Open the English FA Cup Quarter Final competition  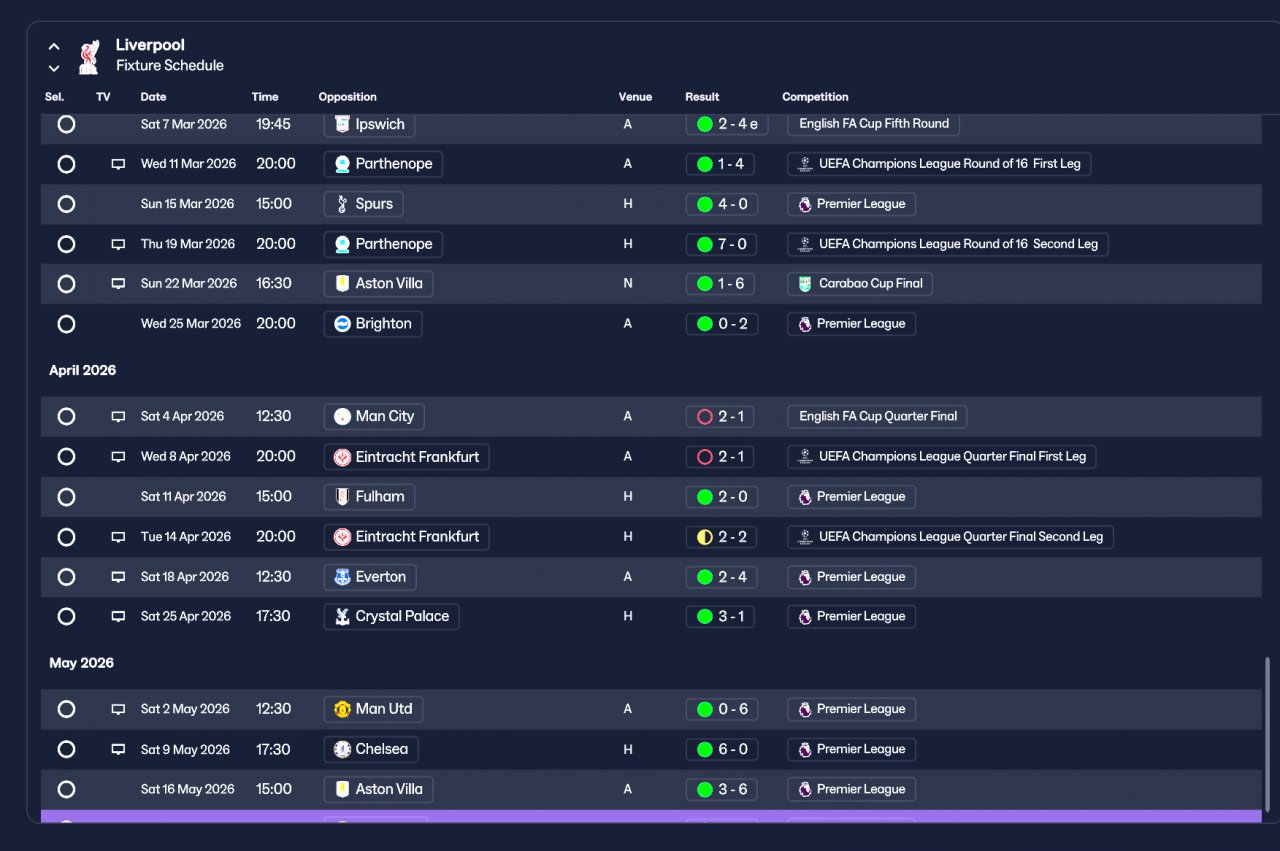[x=877, y=416]
